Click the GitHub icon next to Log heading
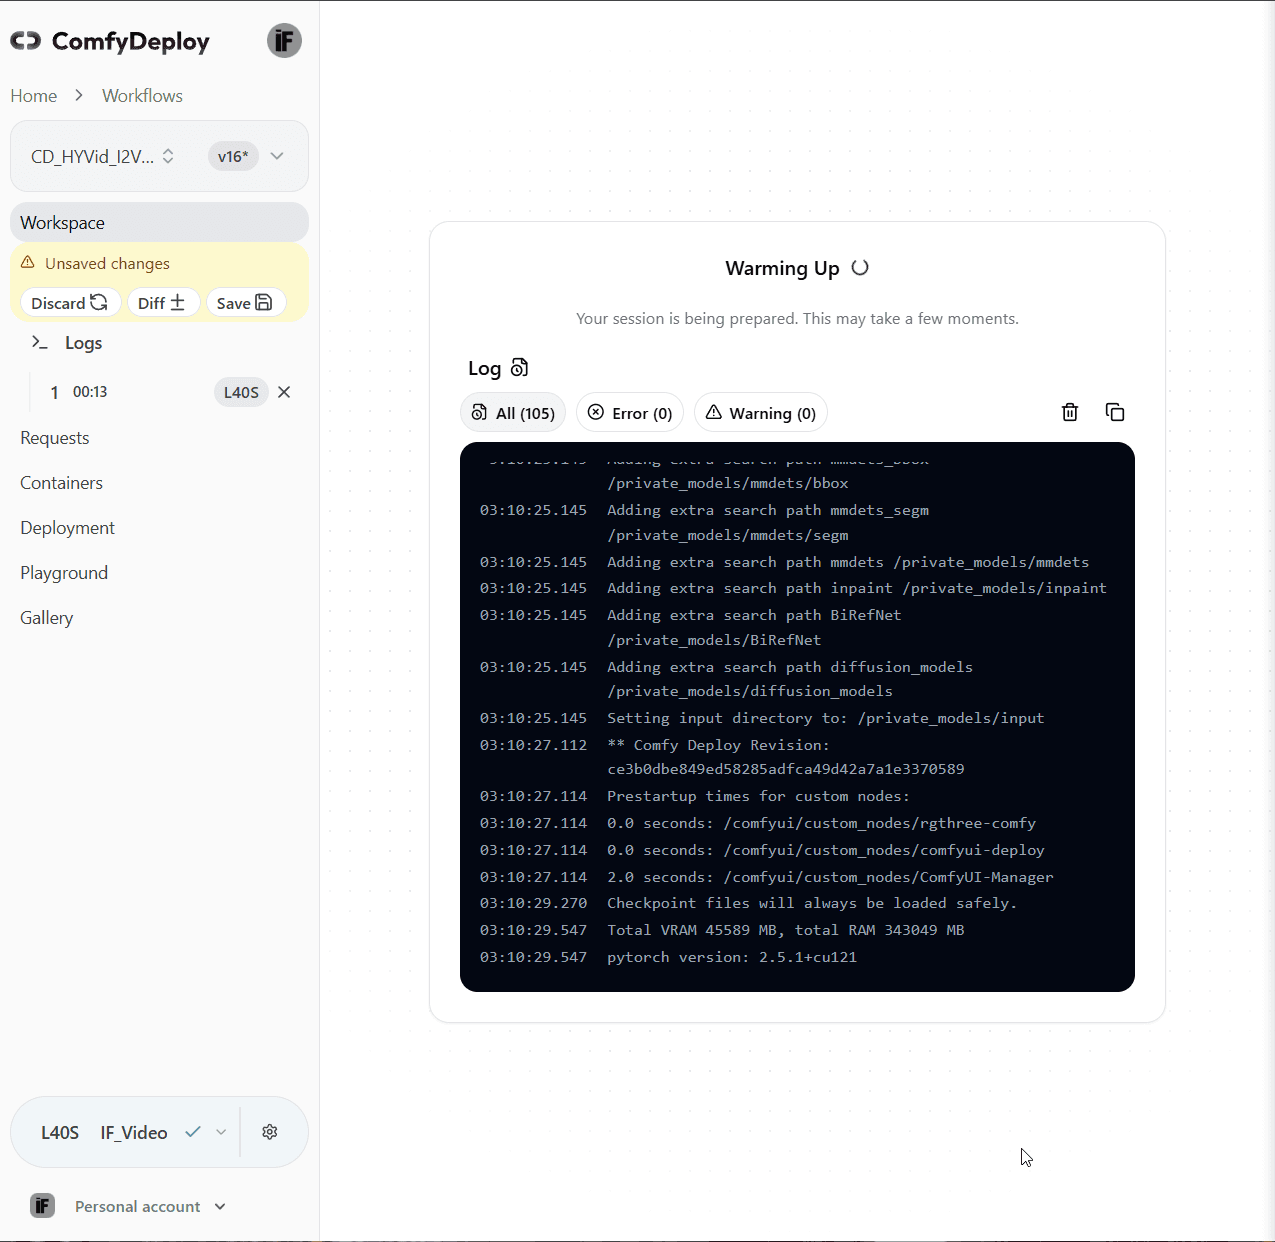 click(520, 368)
